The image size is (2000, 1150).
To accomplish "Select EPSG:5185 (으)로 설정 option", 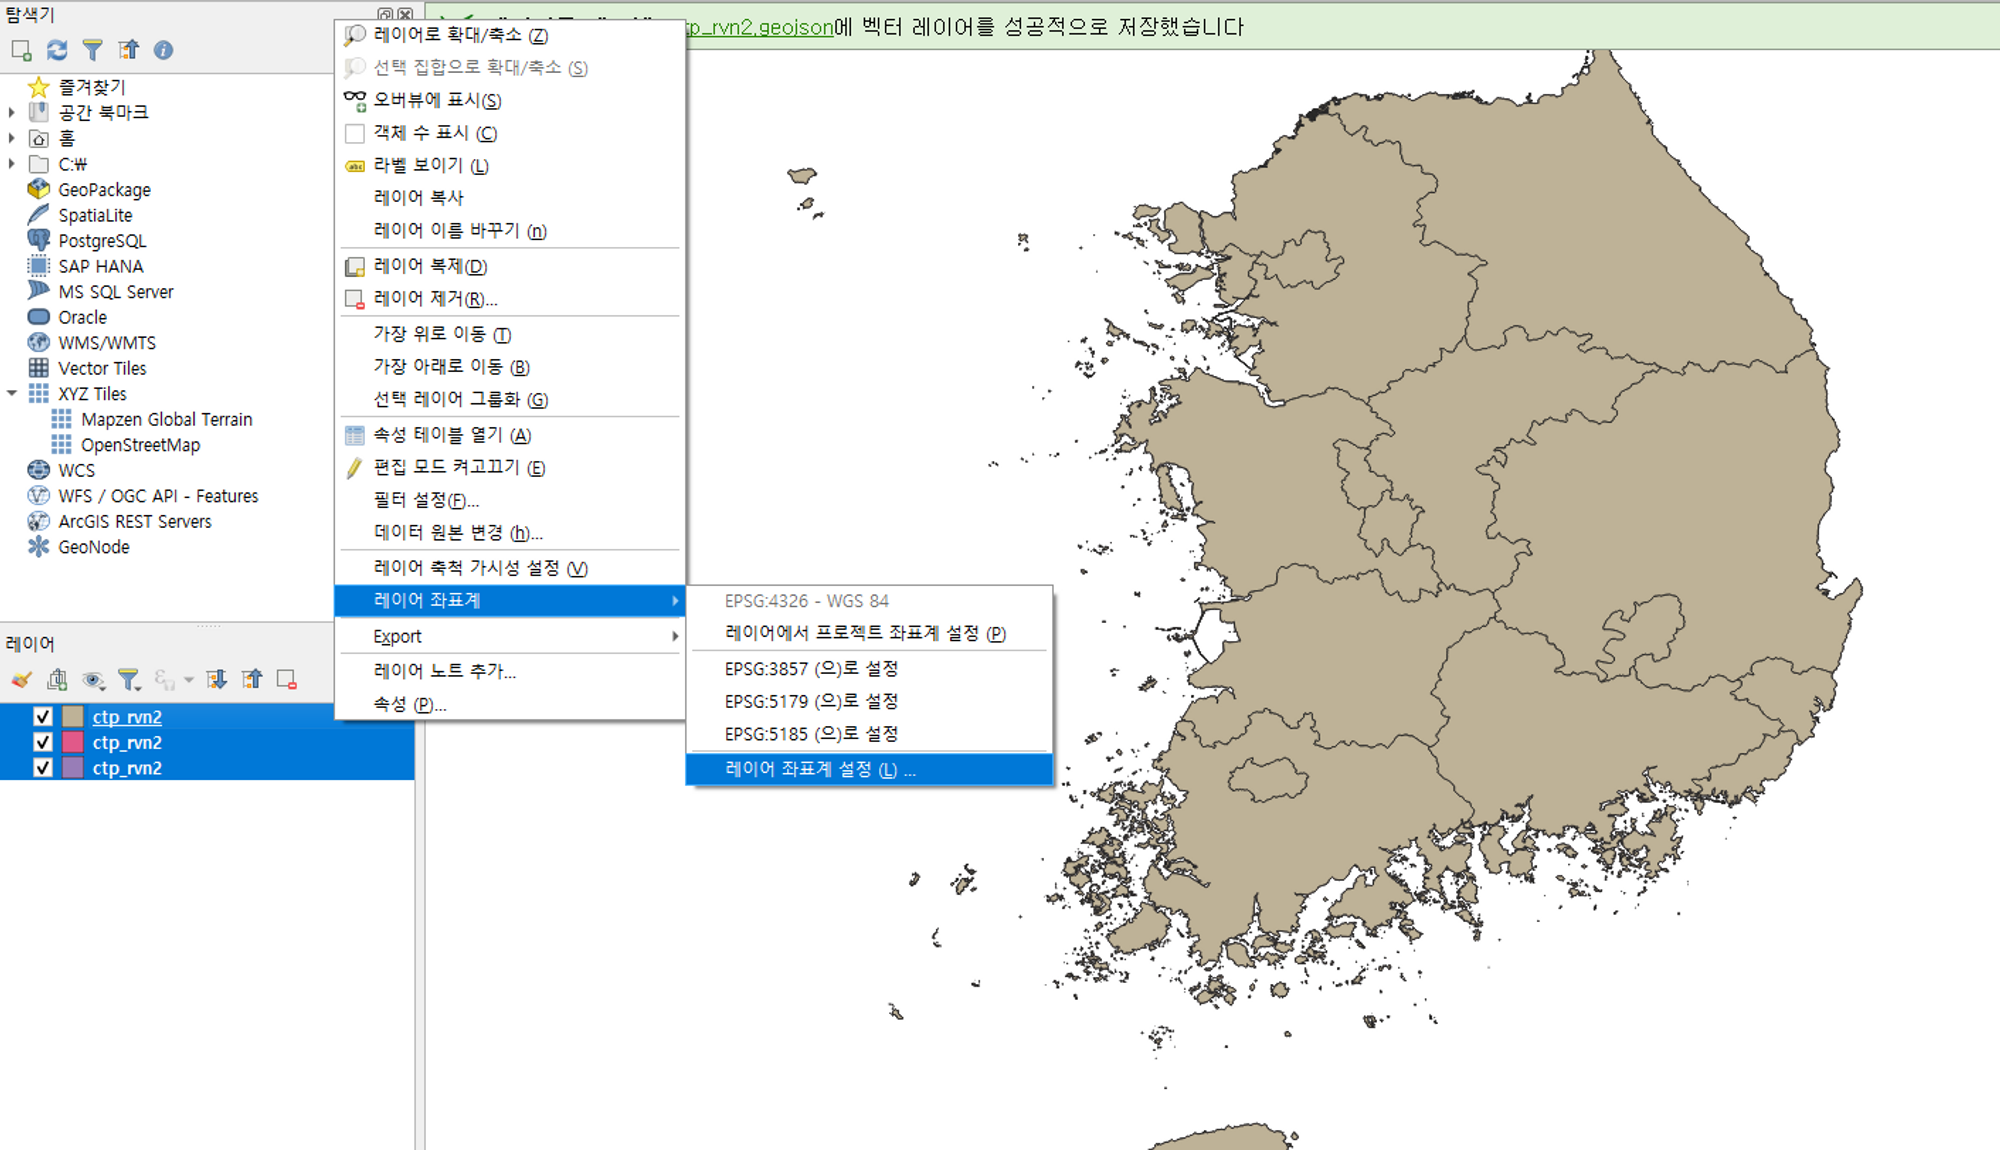I will [869, 734].
